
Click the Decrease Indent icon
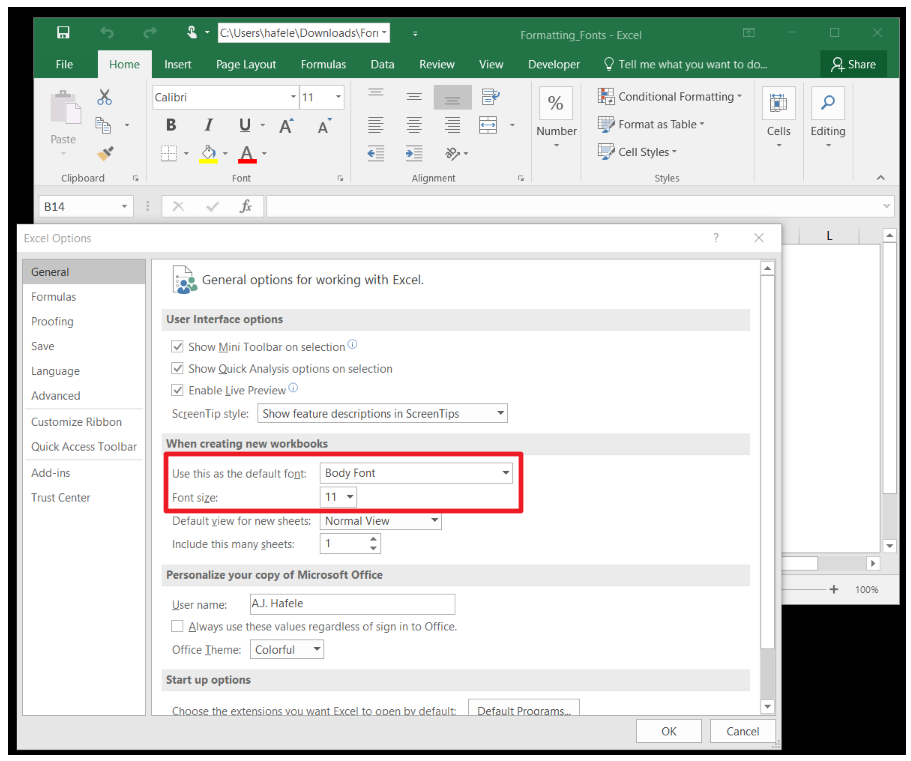coord(376,153)
